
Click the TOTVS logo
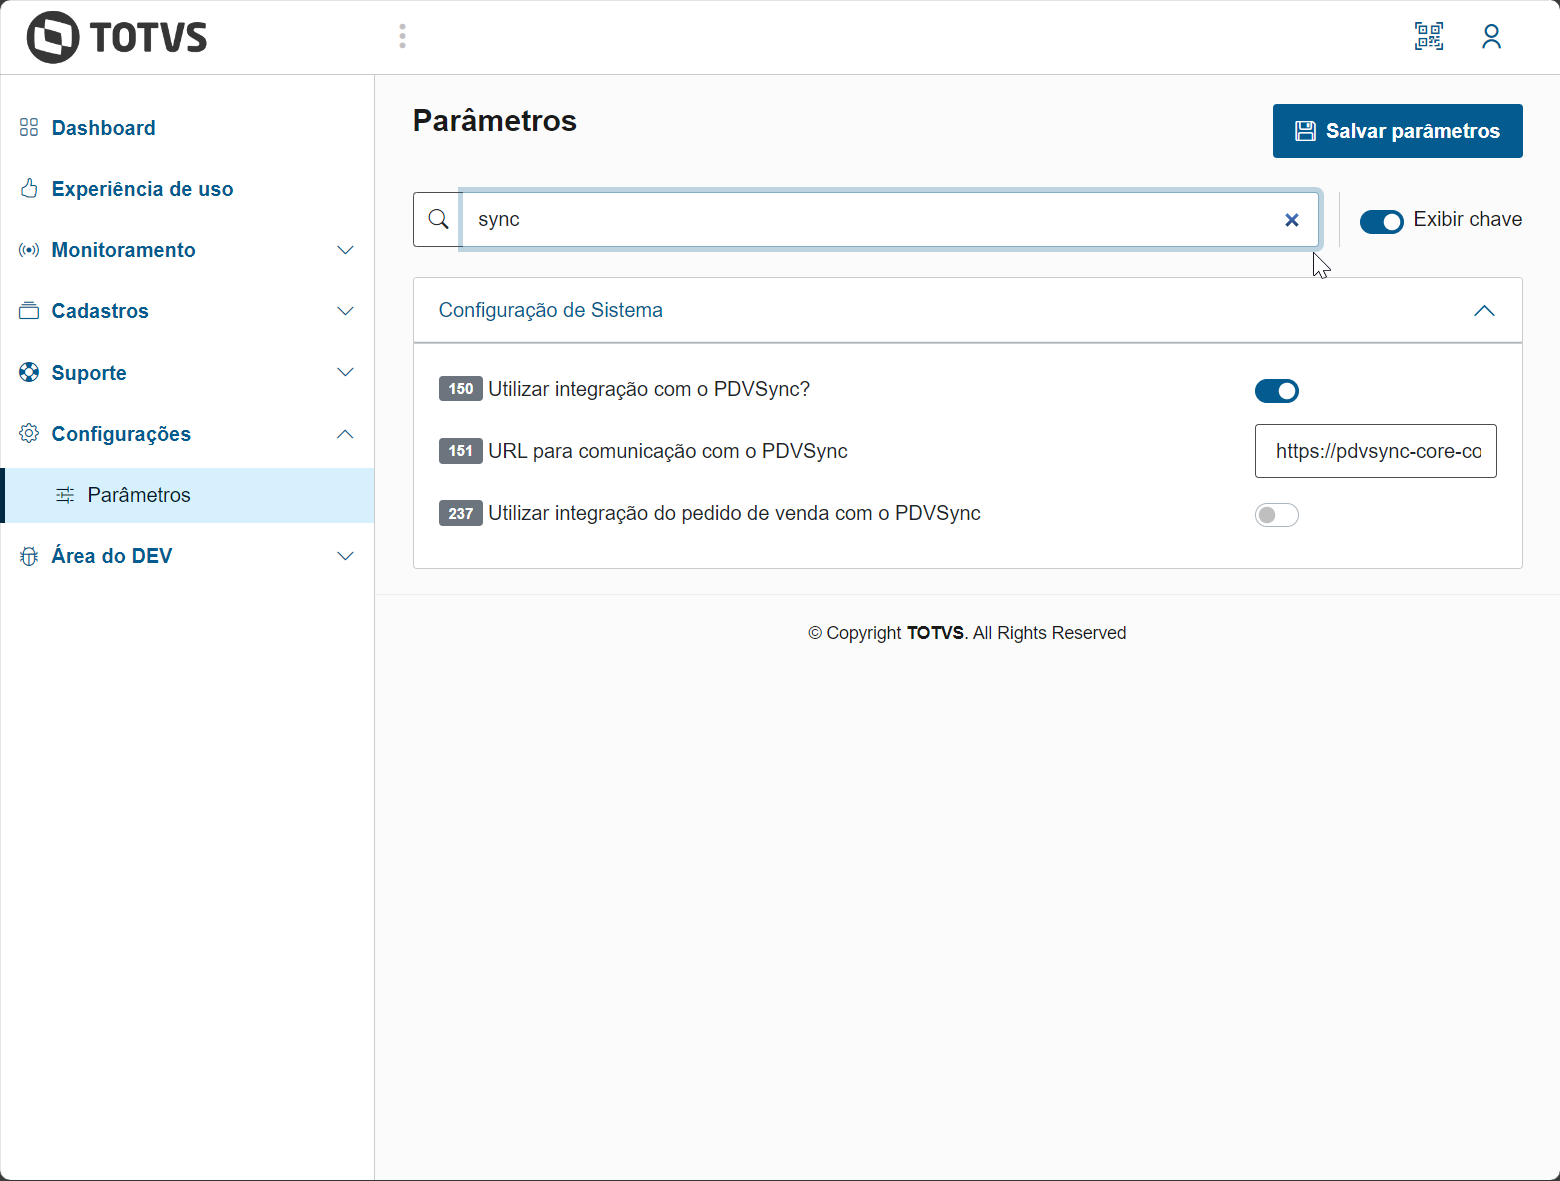click(117, 38)
